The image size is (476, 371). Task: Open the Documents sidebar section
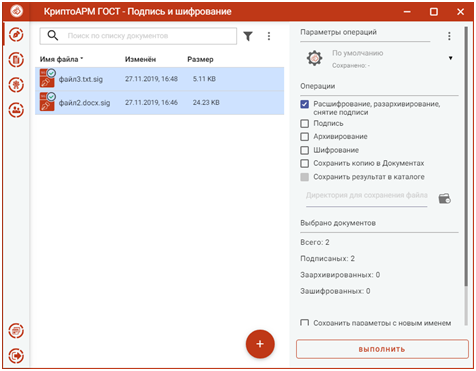(16, 60)
